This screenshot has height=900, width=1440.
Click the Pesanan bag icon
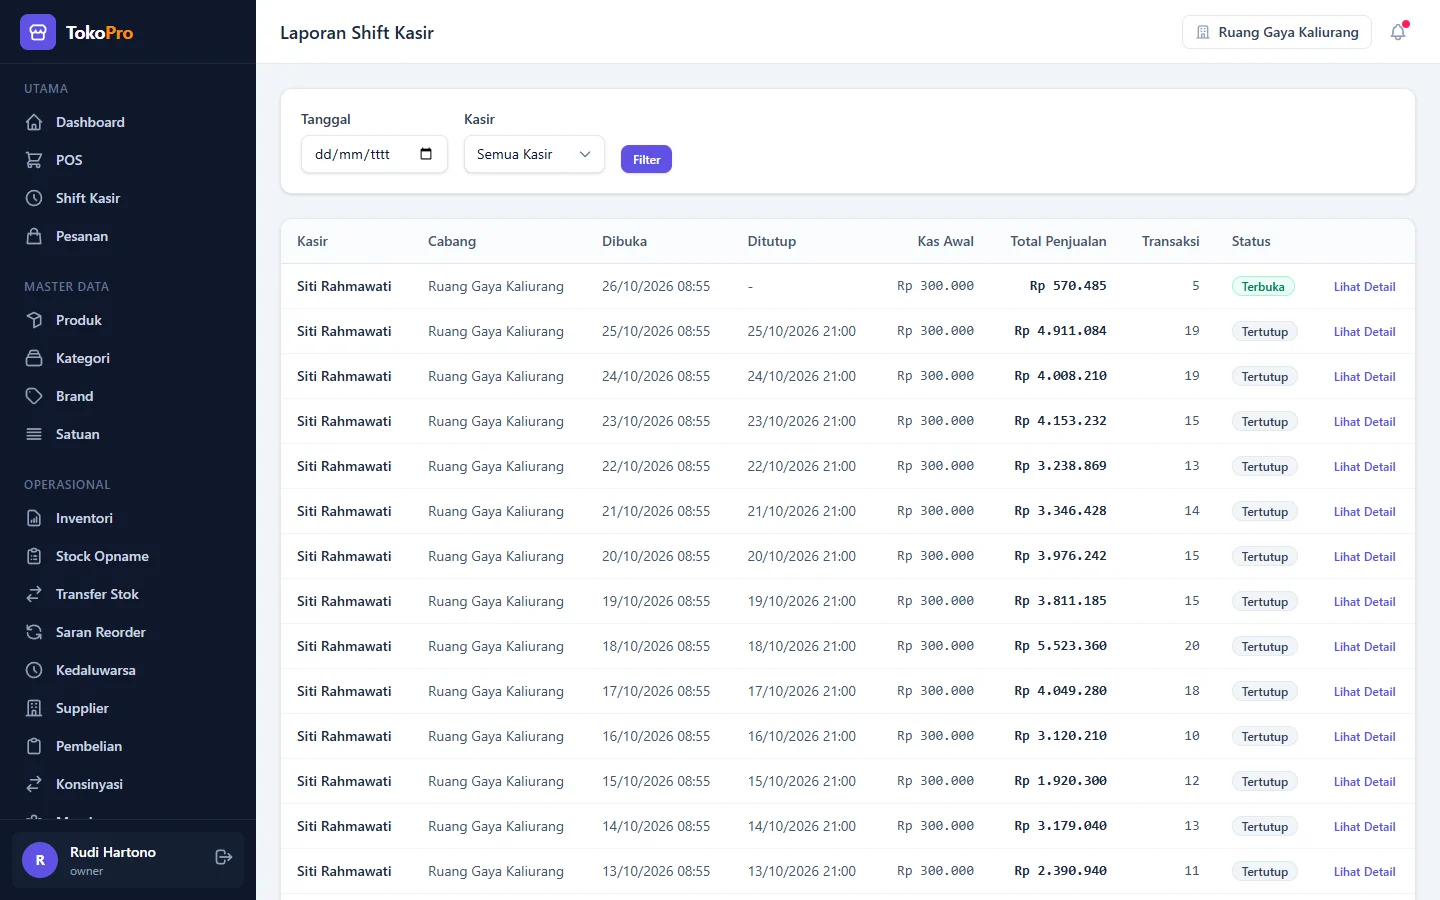pyautogui.click(x=34, y=236)
